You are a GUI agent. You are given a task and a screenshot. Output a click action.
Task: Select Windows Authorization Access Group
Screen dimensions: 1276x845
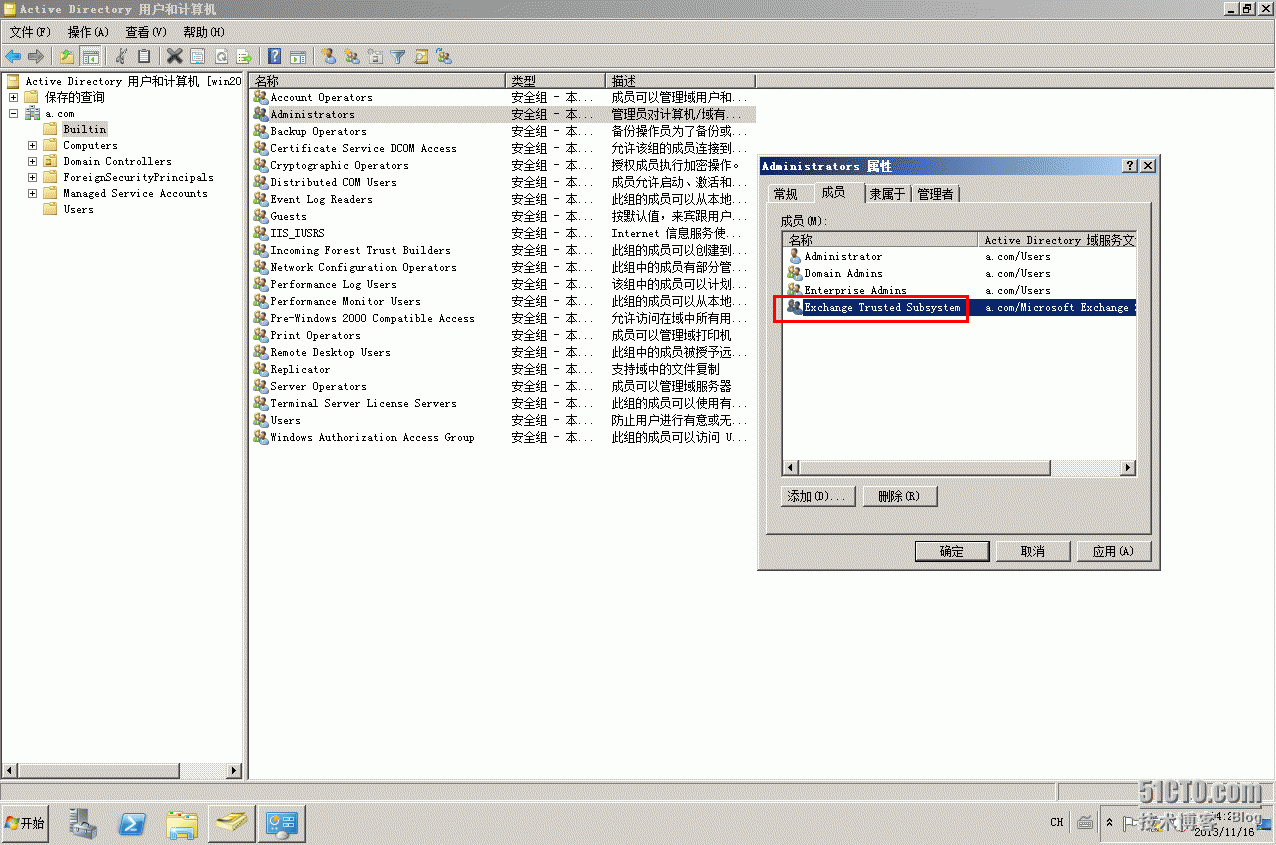click(x=372, y=437)
